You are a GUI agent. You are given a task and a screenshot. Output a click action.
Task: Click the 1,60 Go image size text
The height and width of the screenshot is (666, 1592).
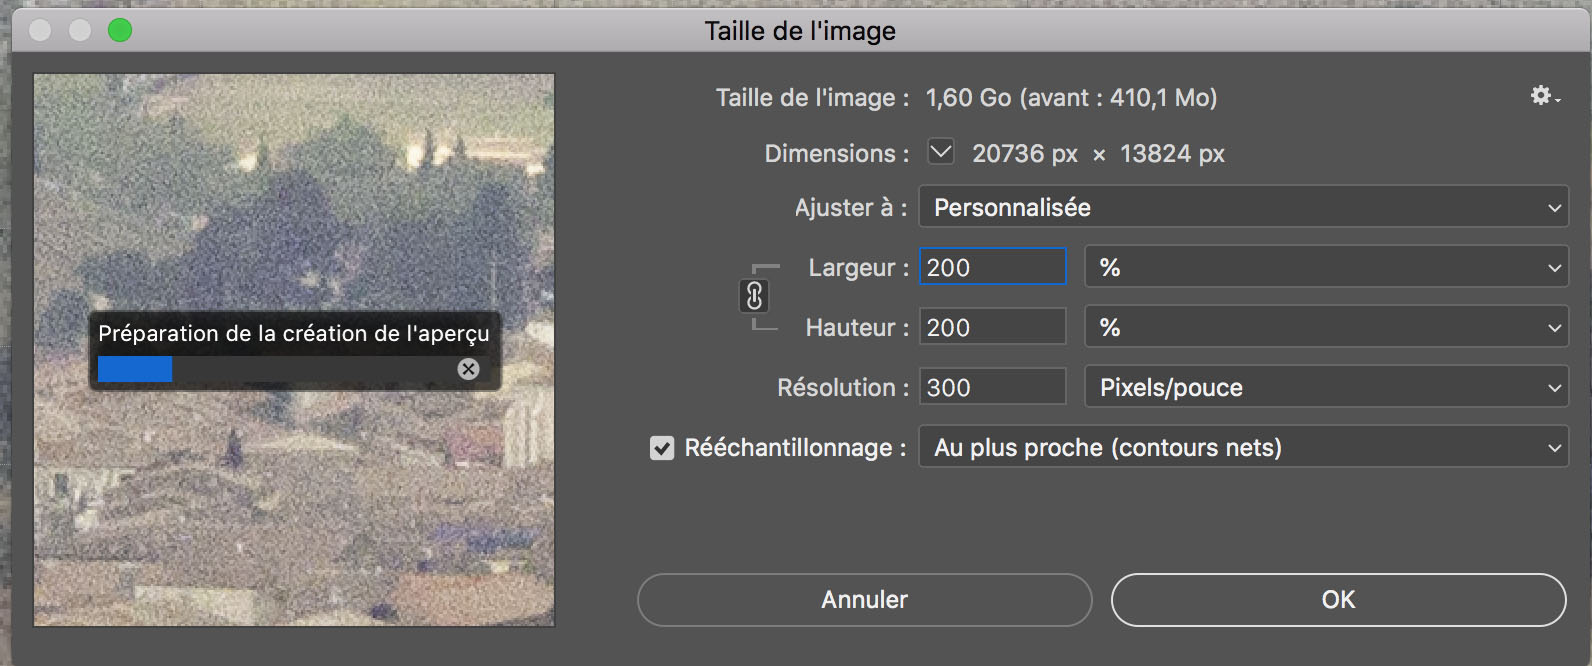point(1071,97)
